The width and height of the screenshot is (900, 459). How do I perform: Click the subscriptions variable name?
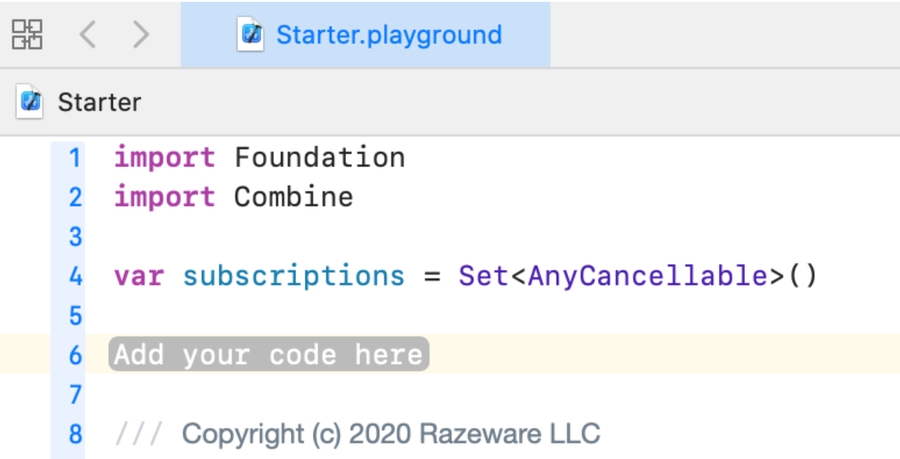point(293,276)
